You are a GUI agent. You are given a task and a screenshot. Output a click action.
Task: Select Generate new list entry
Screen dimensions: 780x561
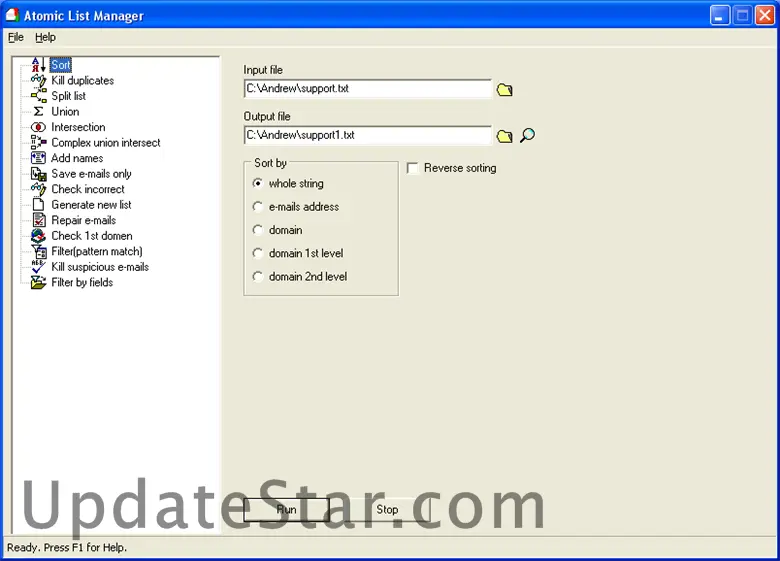pyautogui.click(x=92, y=205)
